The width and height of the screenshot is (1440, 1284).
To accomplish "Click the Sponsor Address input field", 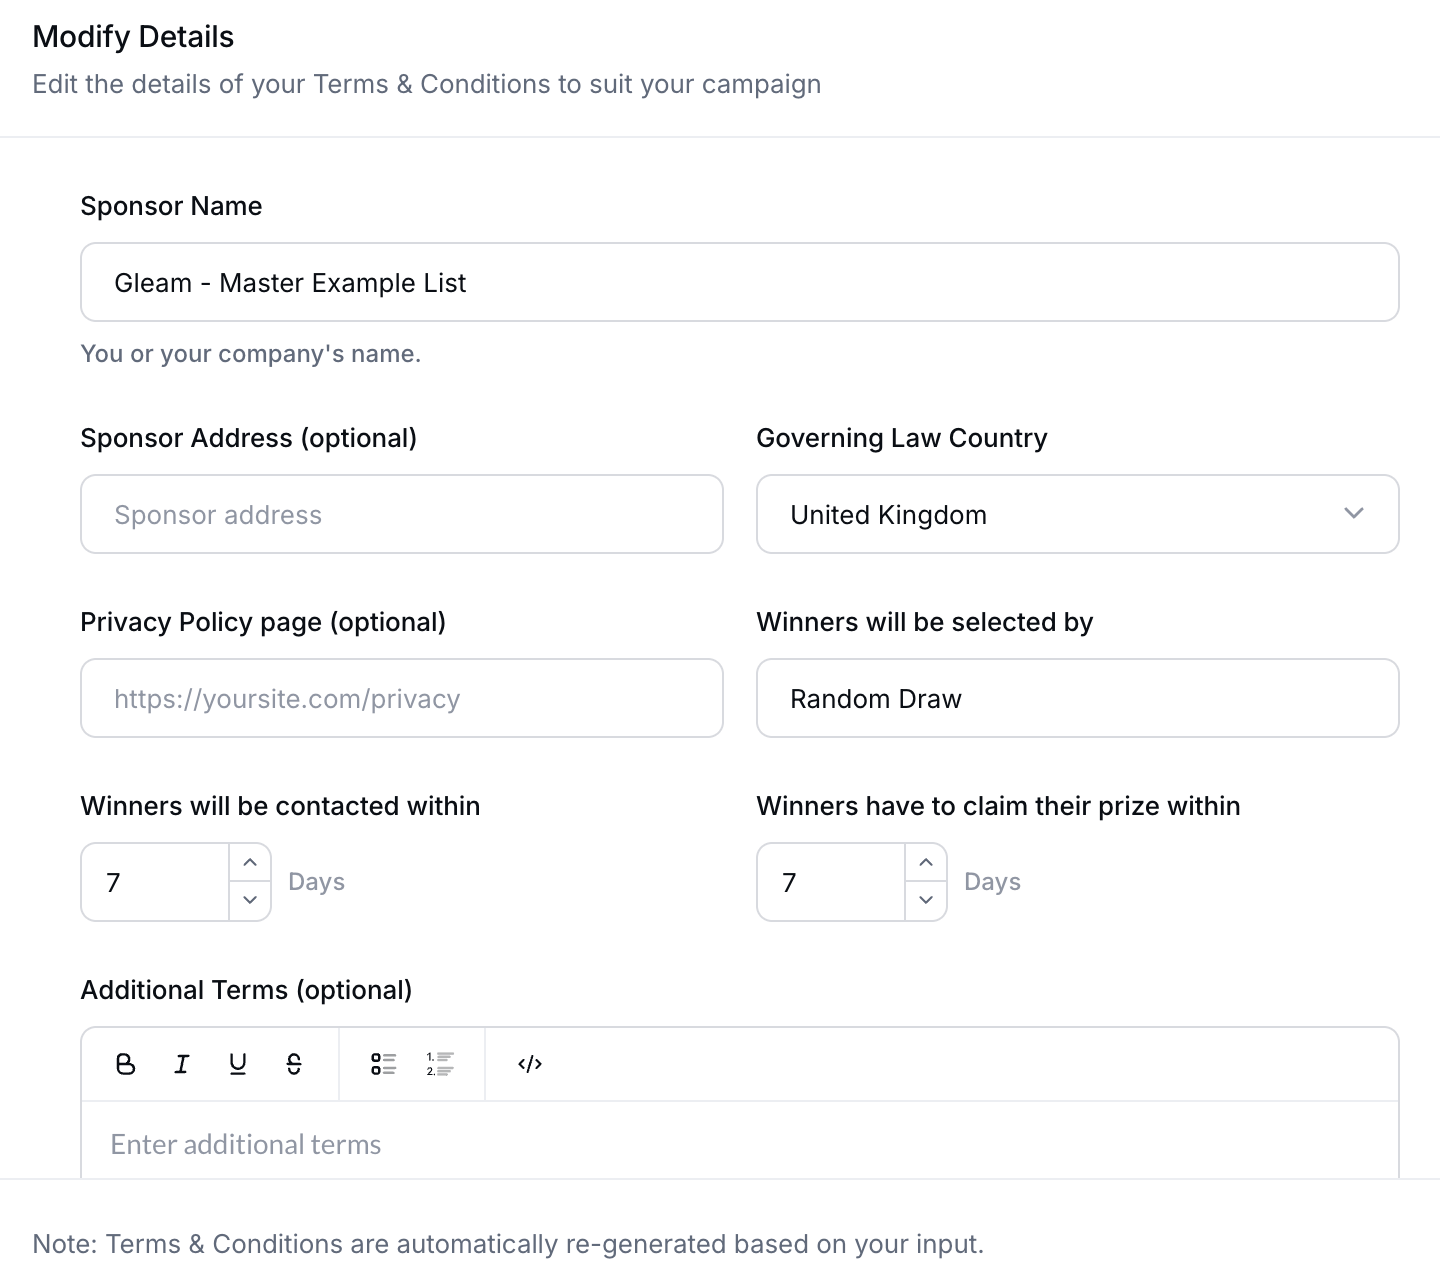I will 401,514.
